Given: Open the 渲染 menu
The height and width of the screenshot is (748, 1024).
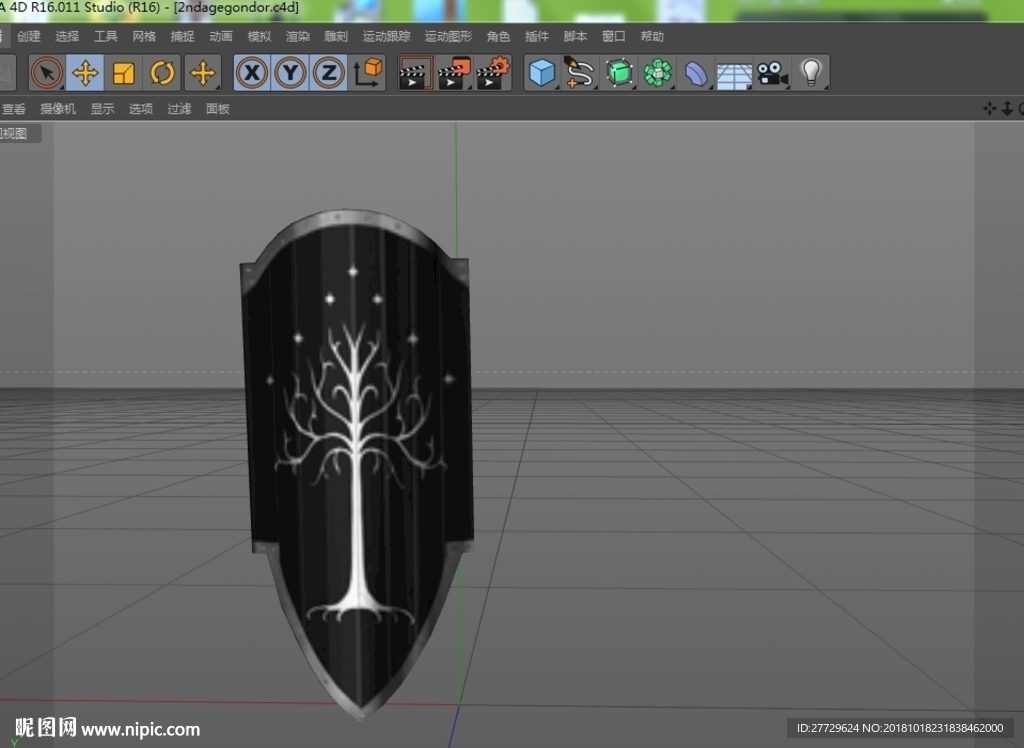Looking at the screenshot, I should (x=298, y=37).
